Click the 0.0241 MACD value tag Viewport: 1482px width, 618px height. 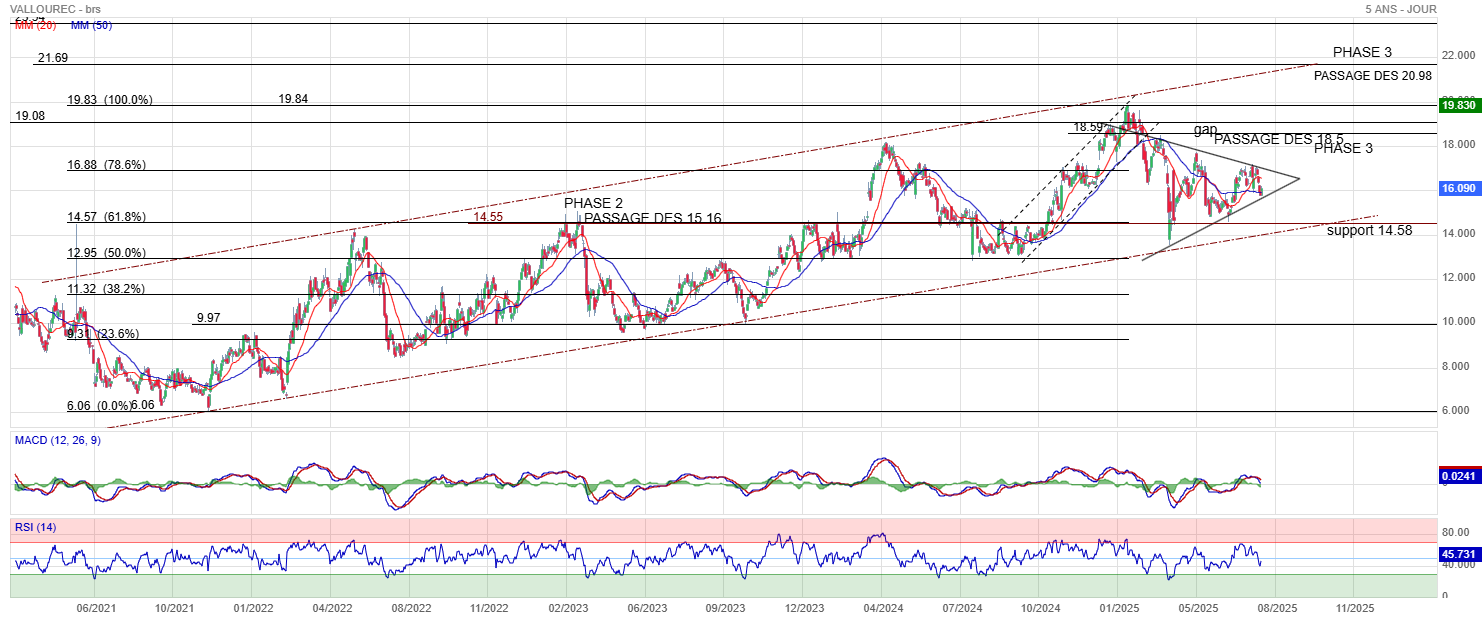[x=1459, y=477]
